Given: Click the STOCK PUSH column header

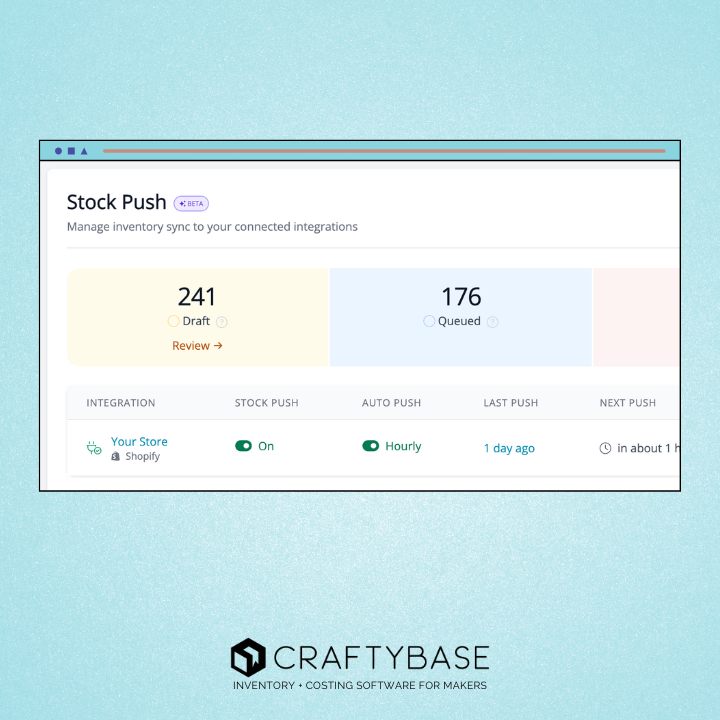Looking at the screenshot, I should coord(266,403).
